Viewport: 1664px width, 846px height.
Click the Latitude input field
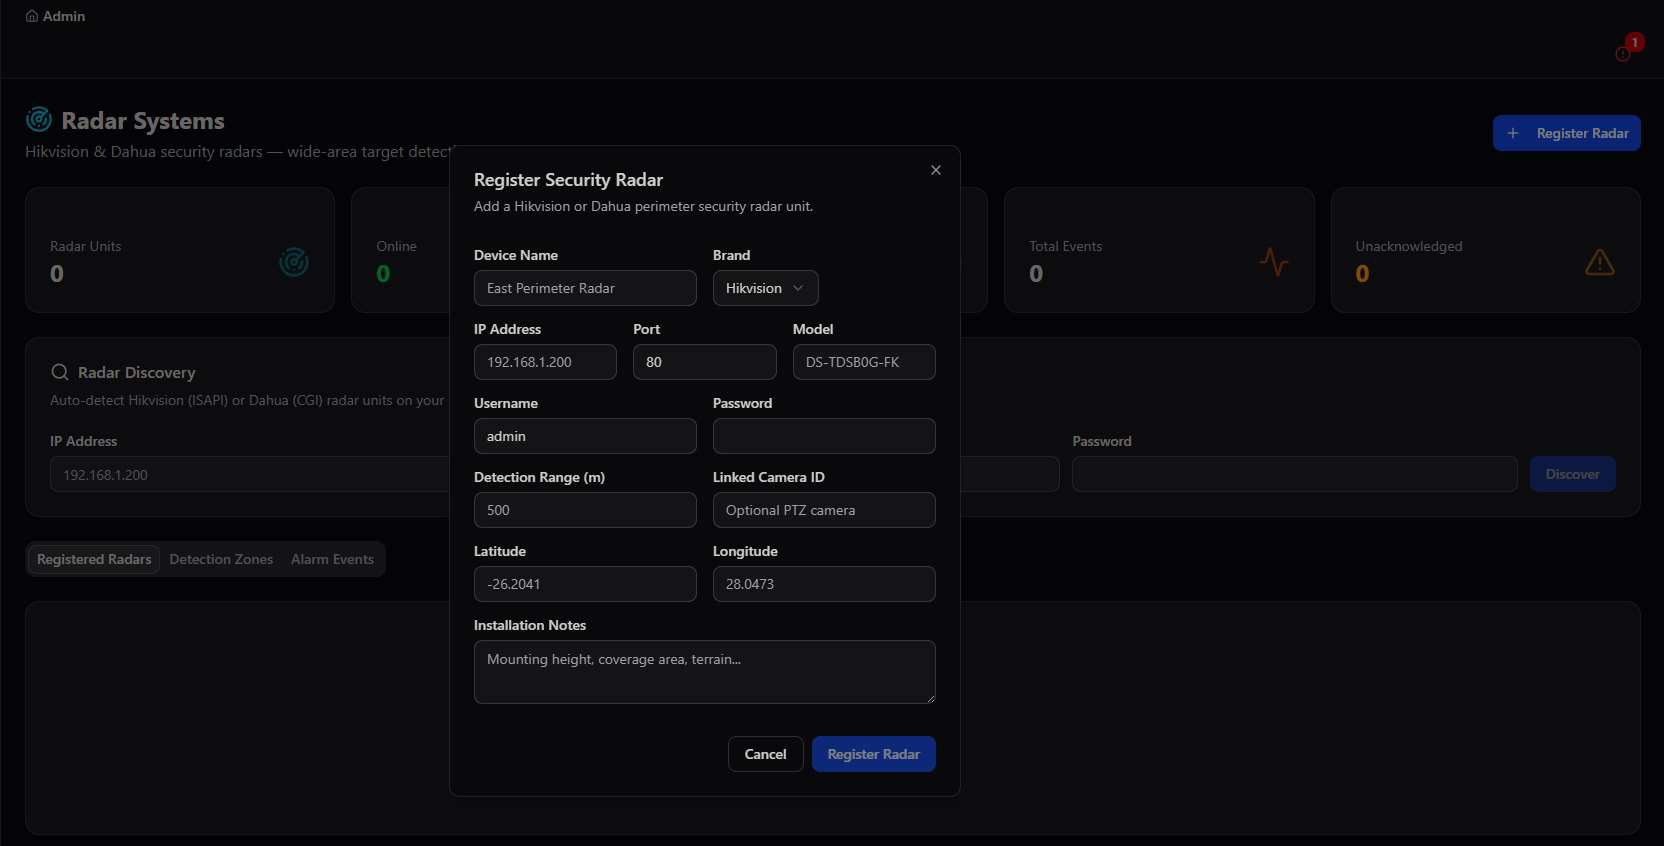pyautogui.click(x=585, y=584)
